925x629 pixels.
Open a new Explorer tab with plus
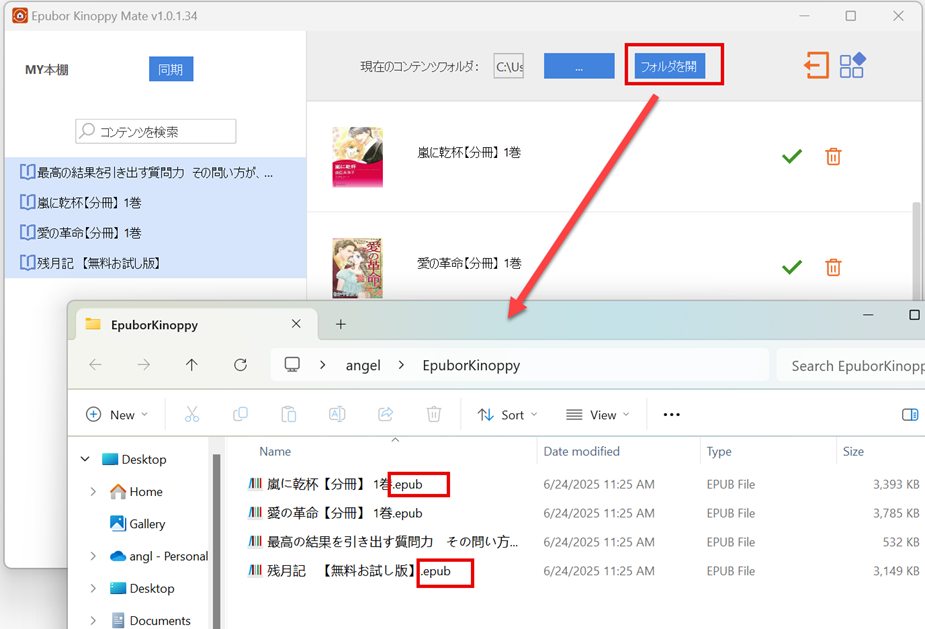tap(340, 324)
